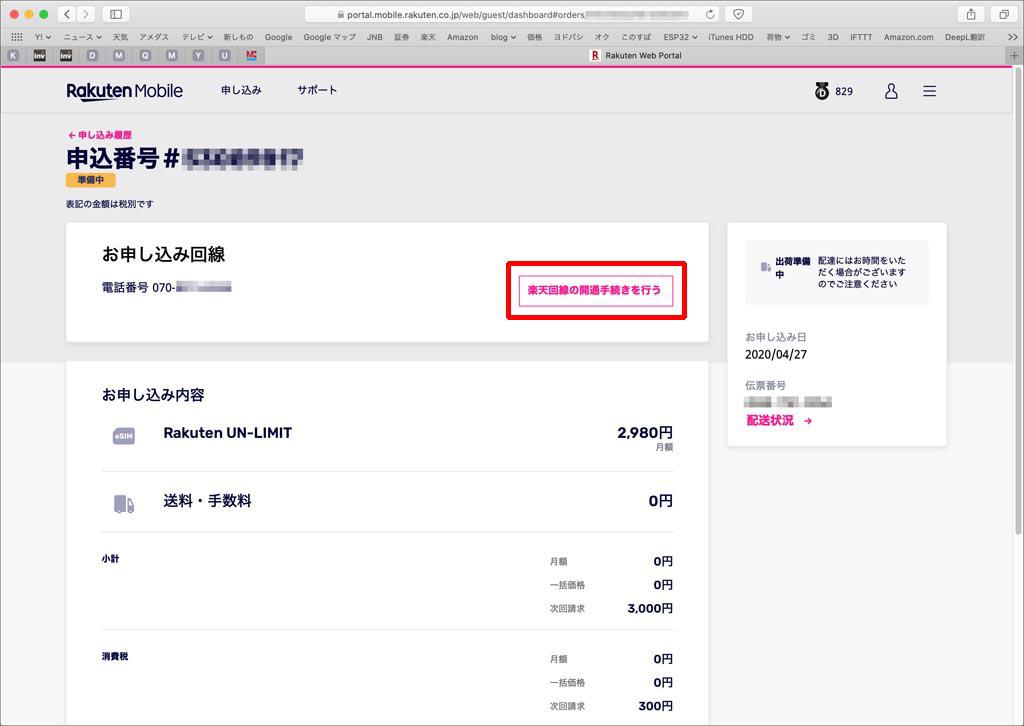Switch to the pinned MC tab
Image resolution: width=1024 pixels, height=726 pixels.
(251, 55)
